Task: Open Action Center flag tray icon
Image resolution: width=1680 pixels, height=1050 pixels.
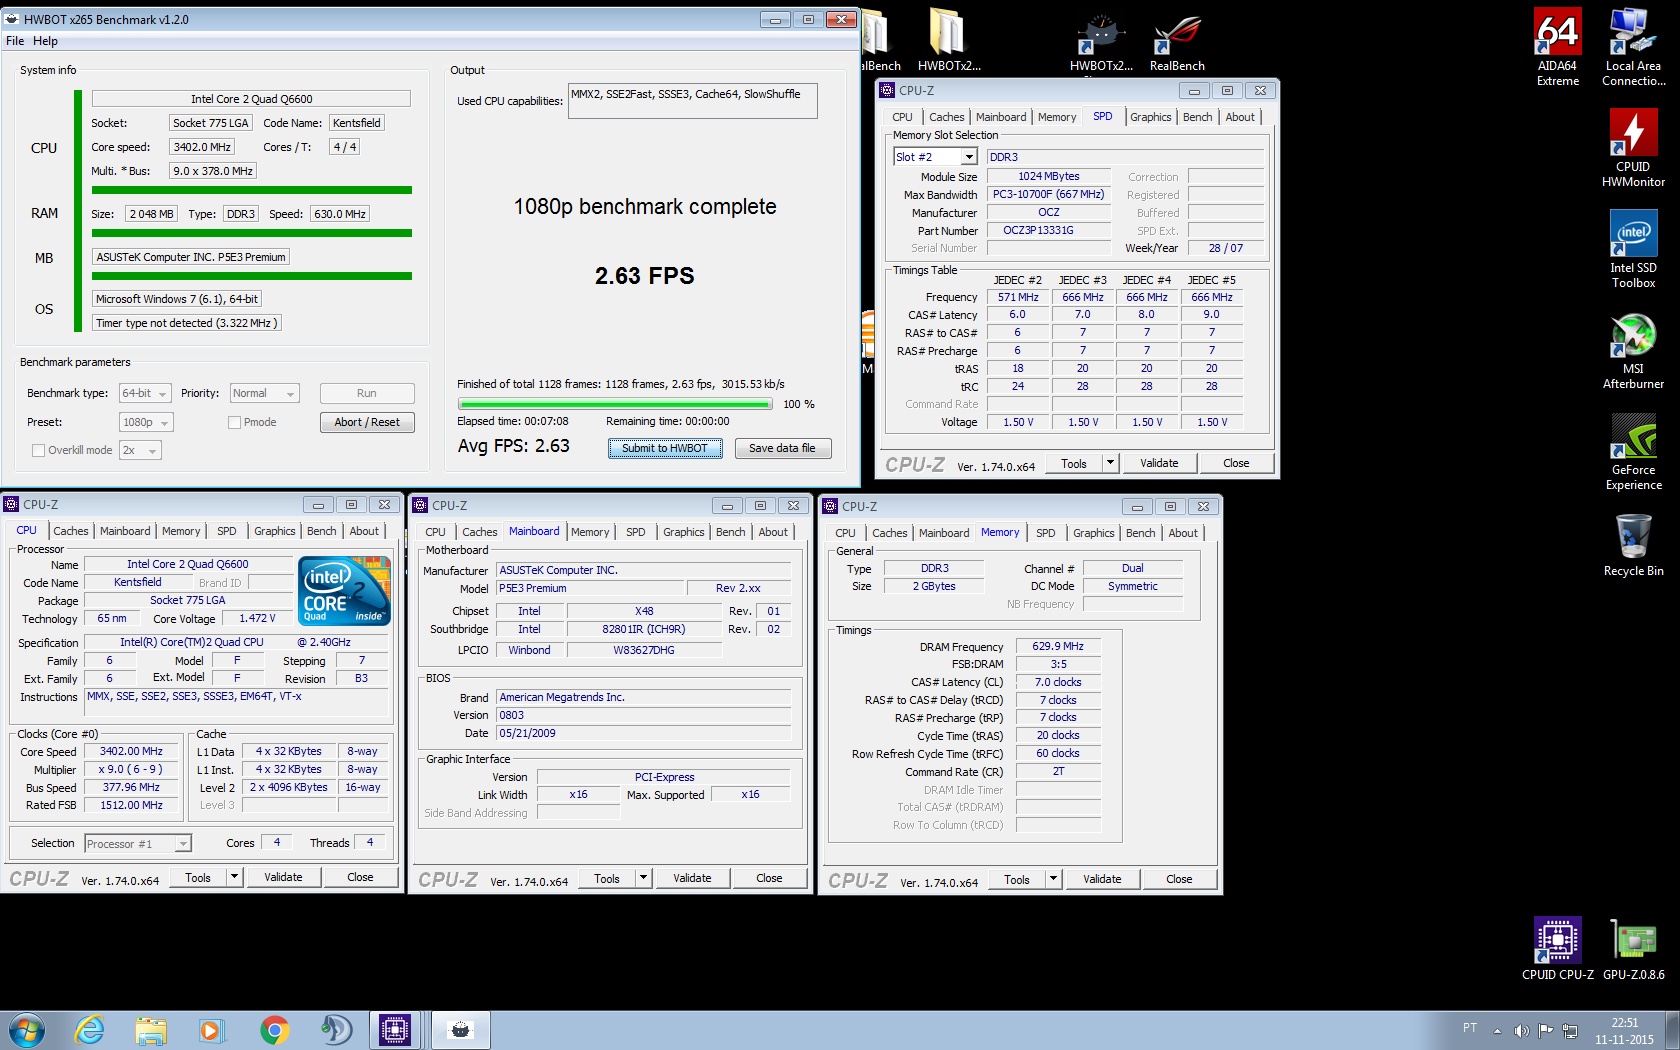Action: coord(1546,1030)
